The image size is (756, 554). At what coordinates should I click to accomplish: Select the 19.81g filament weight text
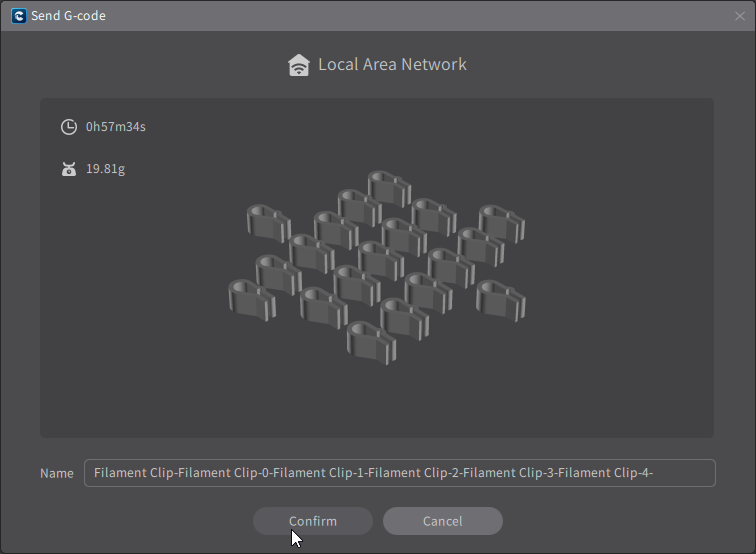[x=106, y=169]
